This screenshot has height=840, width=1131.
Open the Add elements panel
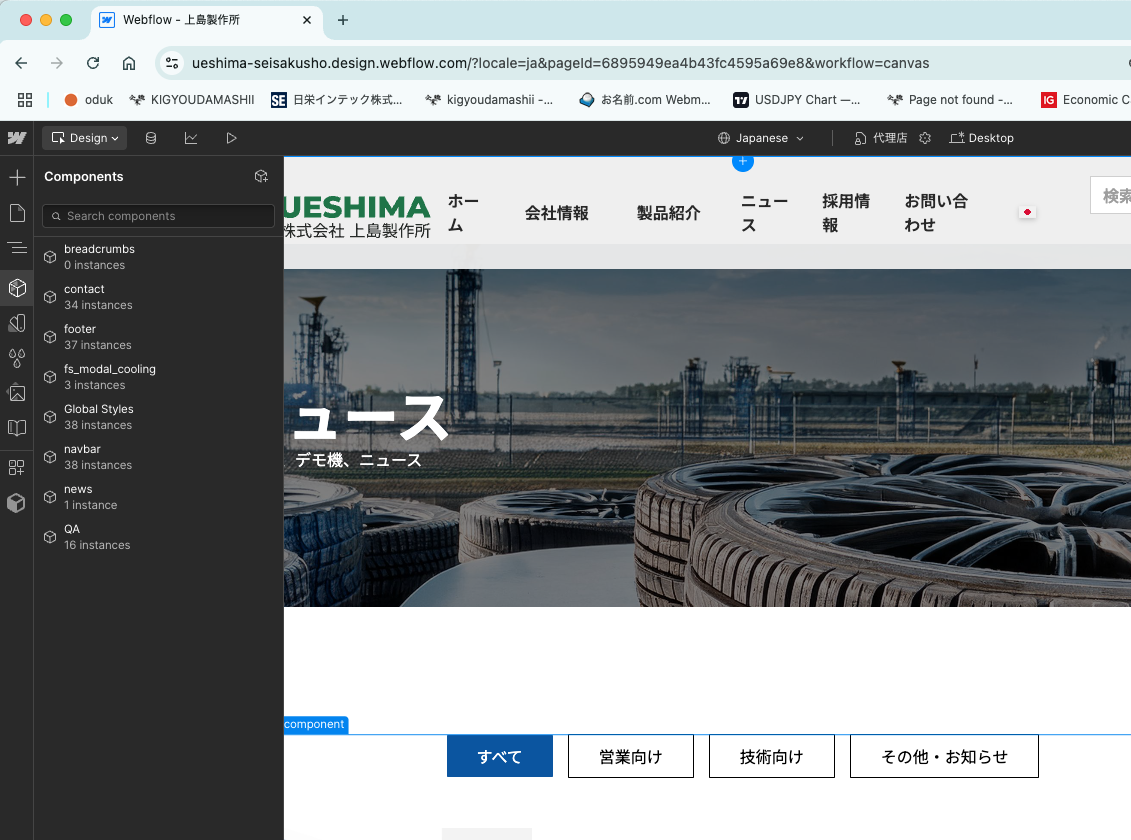tap(17, 177)
